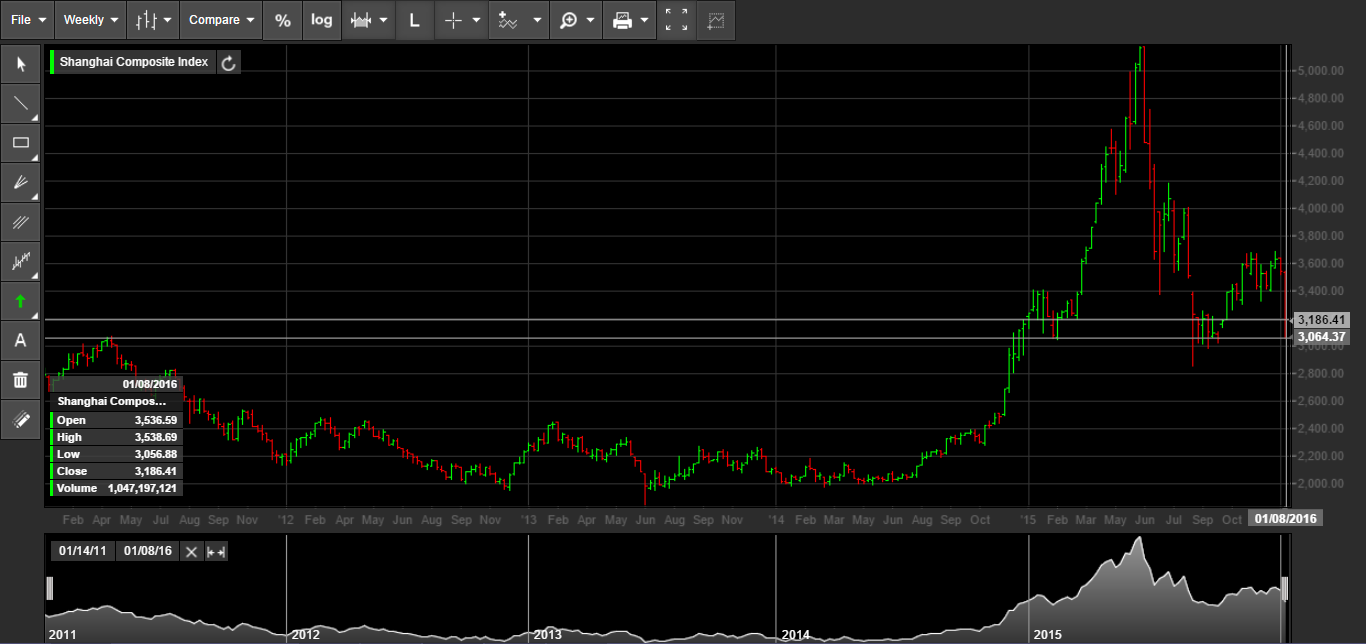Click the price range indicator icon
Screen dimensions: 1366x644
click(x=360, y=20)
